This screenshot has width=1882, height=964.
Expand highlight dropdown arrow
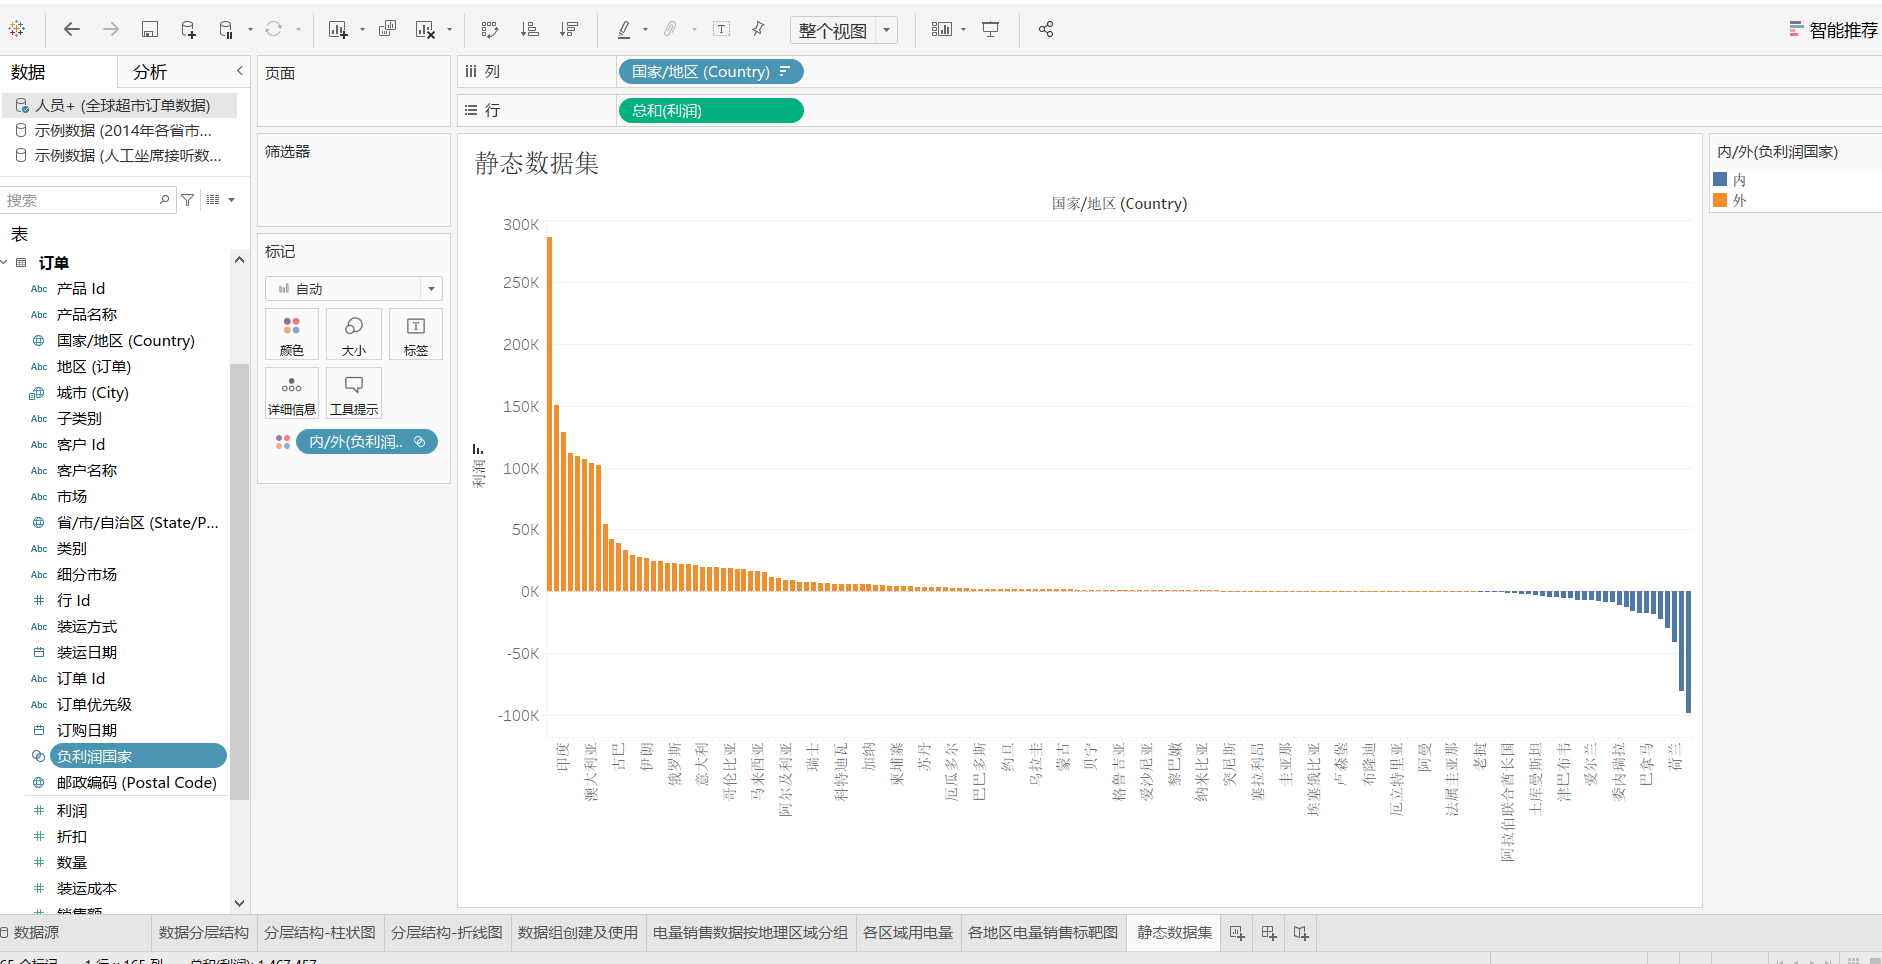[x=645, y=30]
